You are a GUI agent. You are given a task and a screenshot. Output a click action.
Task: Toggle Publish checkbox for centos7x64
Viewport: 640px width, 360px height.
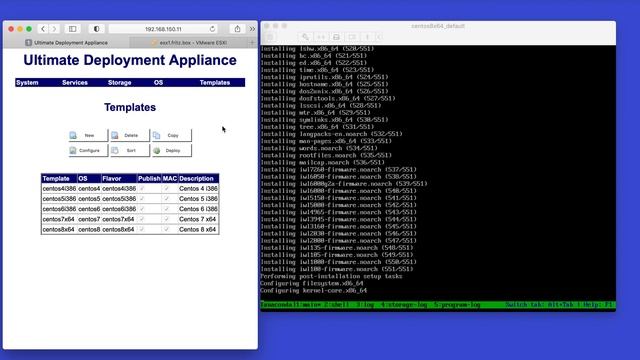point(142,219)
